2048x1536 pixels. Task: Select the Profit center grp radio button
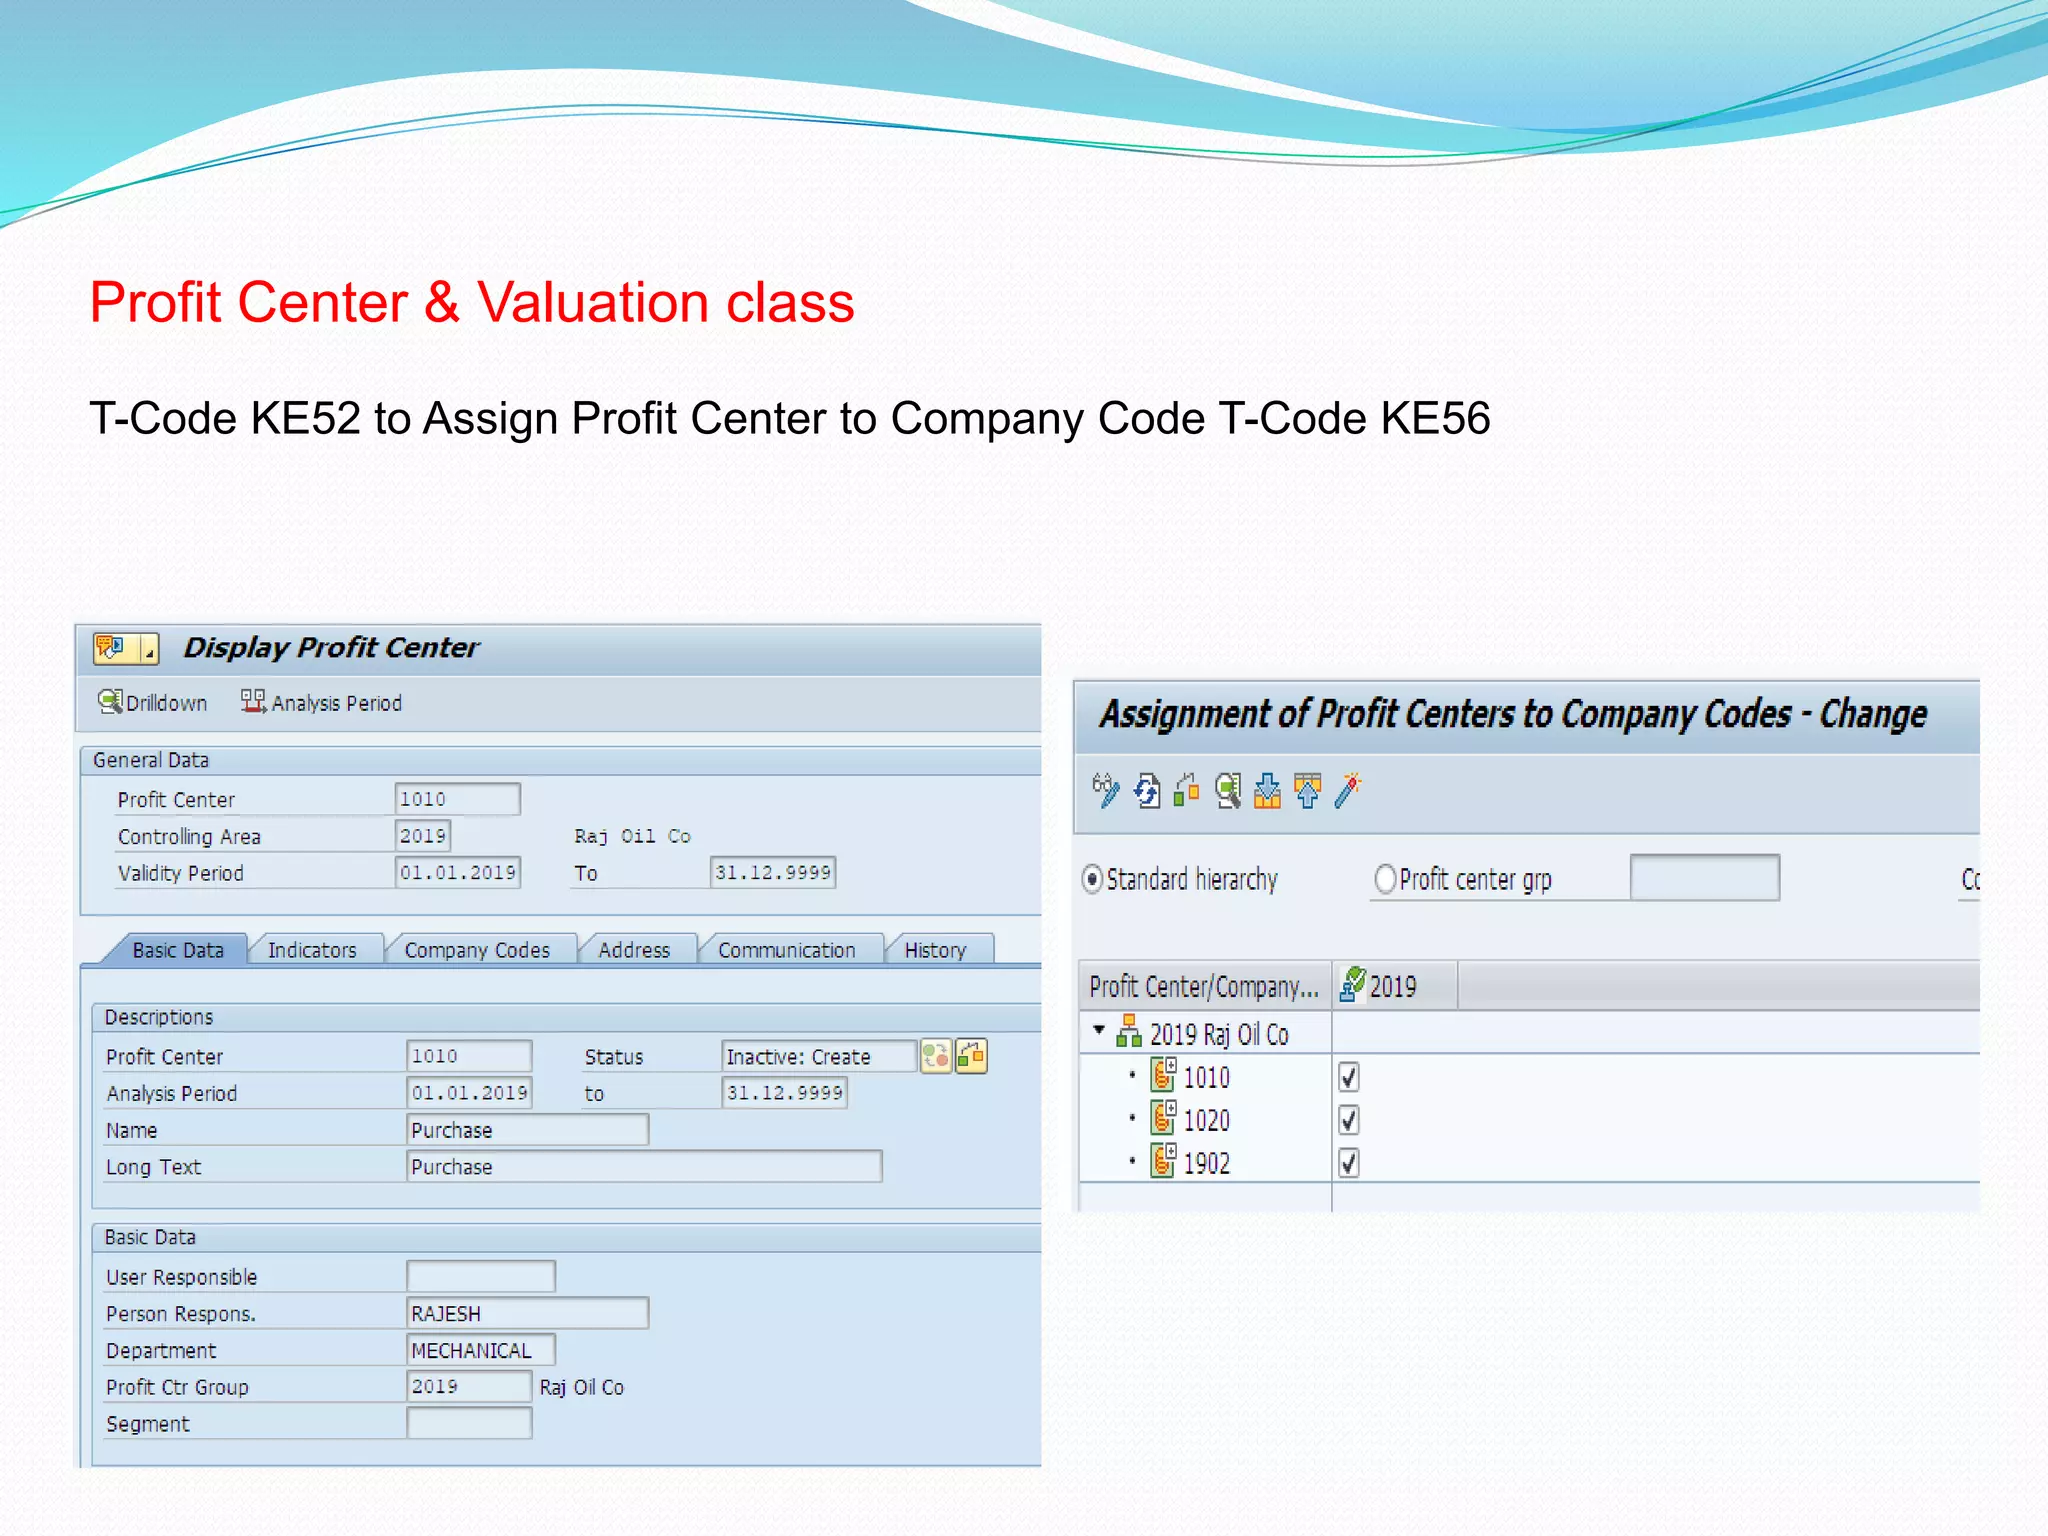(1385, 879)
